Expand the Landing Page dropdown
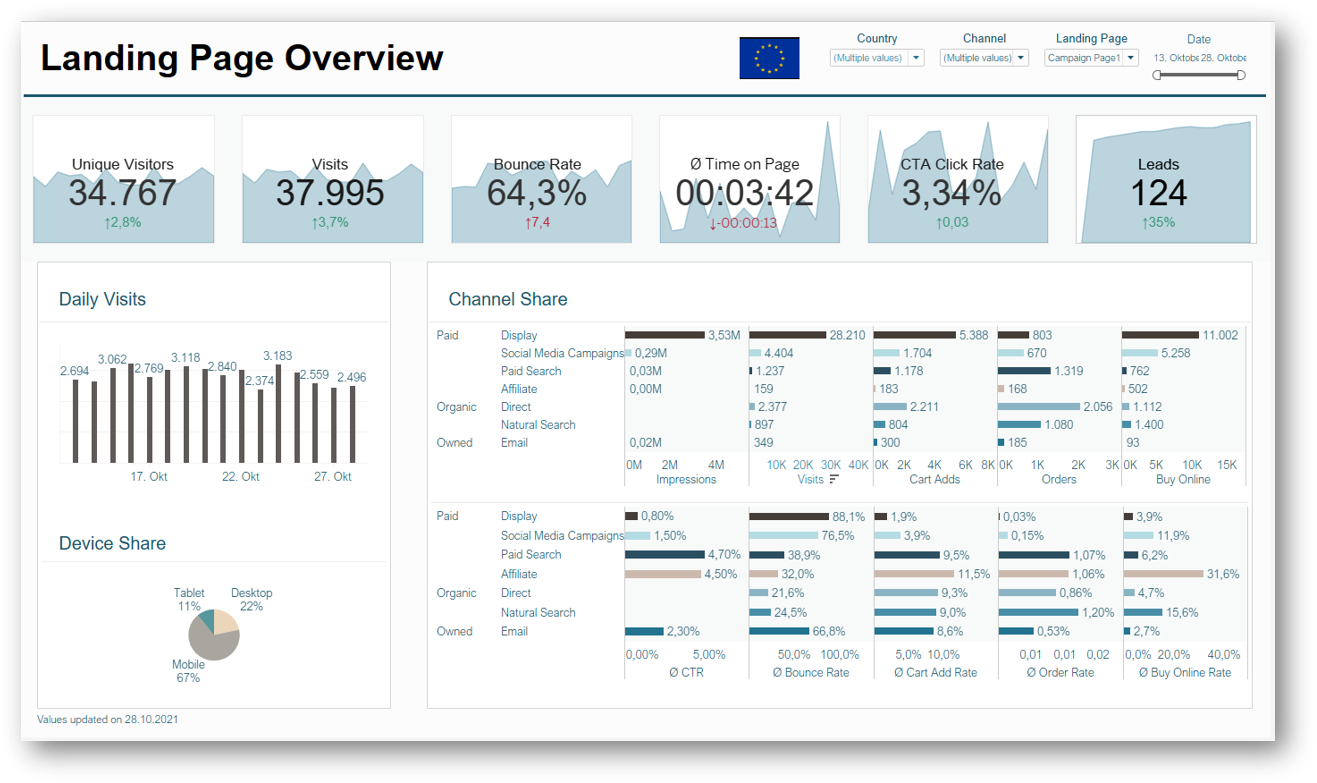1317x783 pixels. [x=1091, y=58]
